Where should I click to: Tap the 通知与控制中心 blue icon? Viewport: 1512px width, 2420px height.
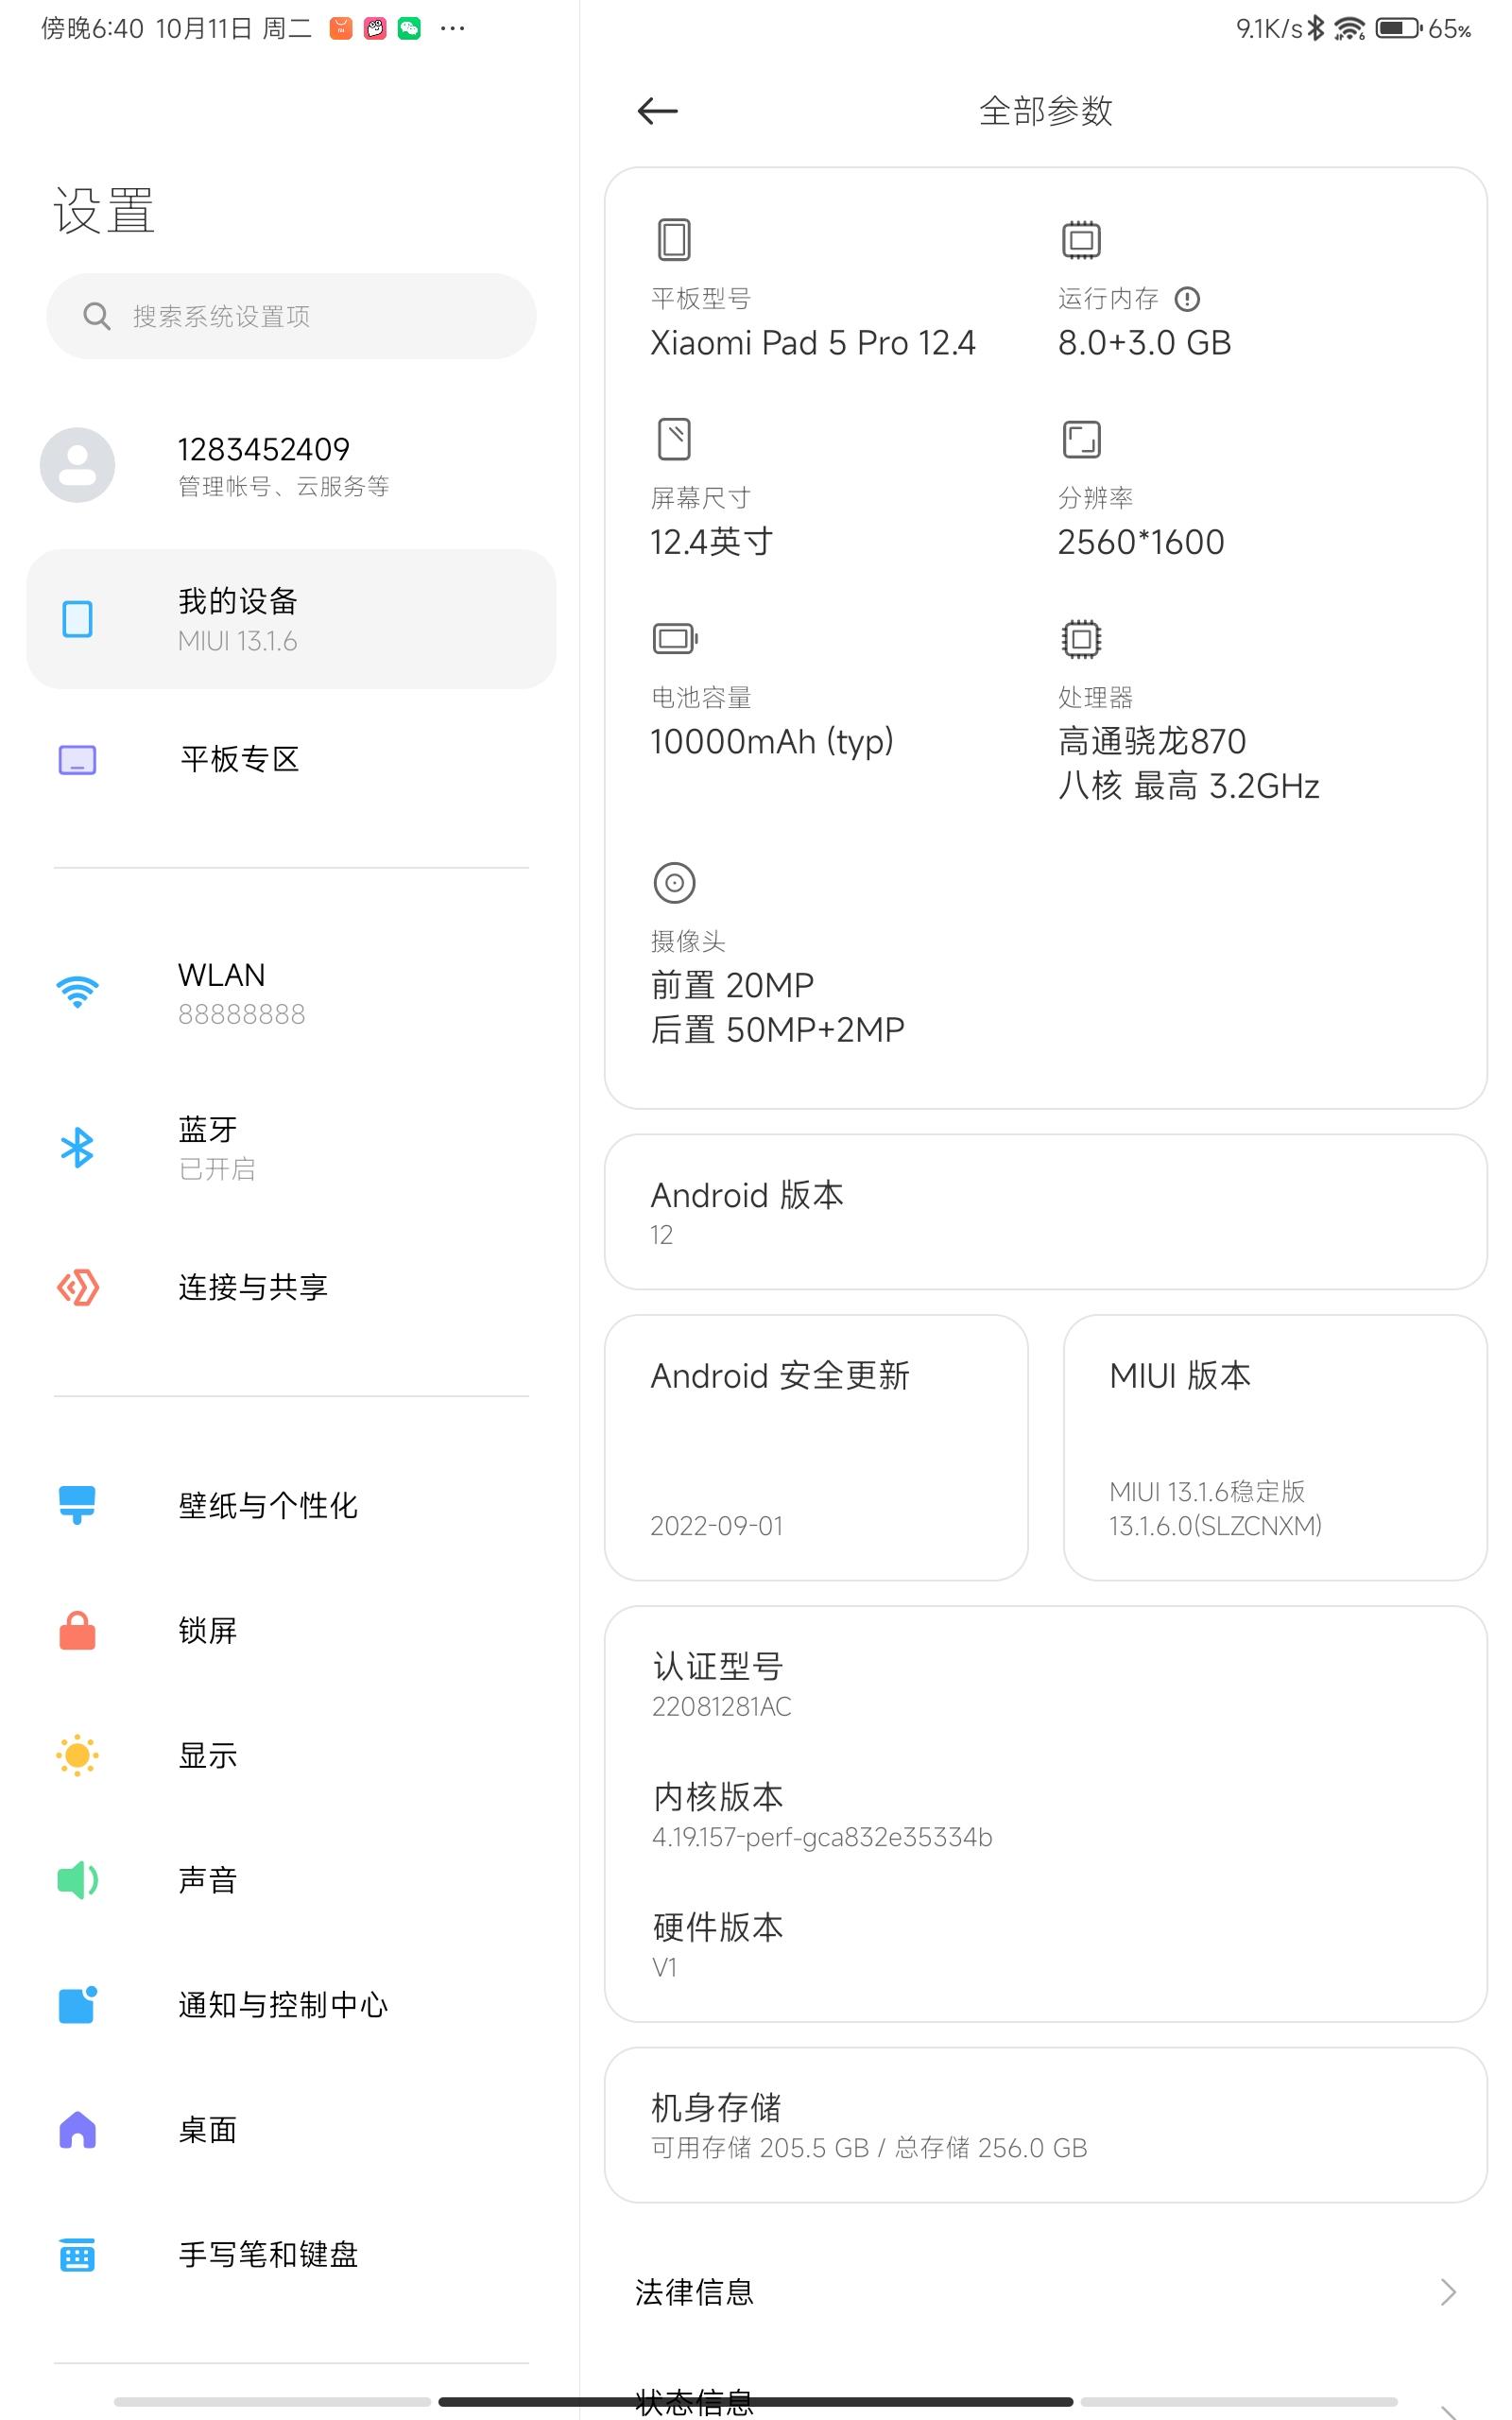77,2005
